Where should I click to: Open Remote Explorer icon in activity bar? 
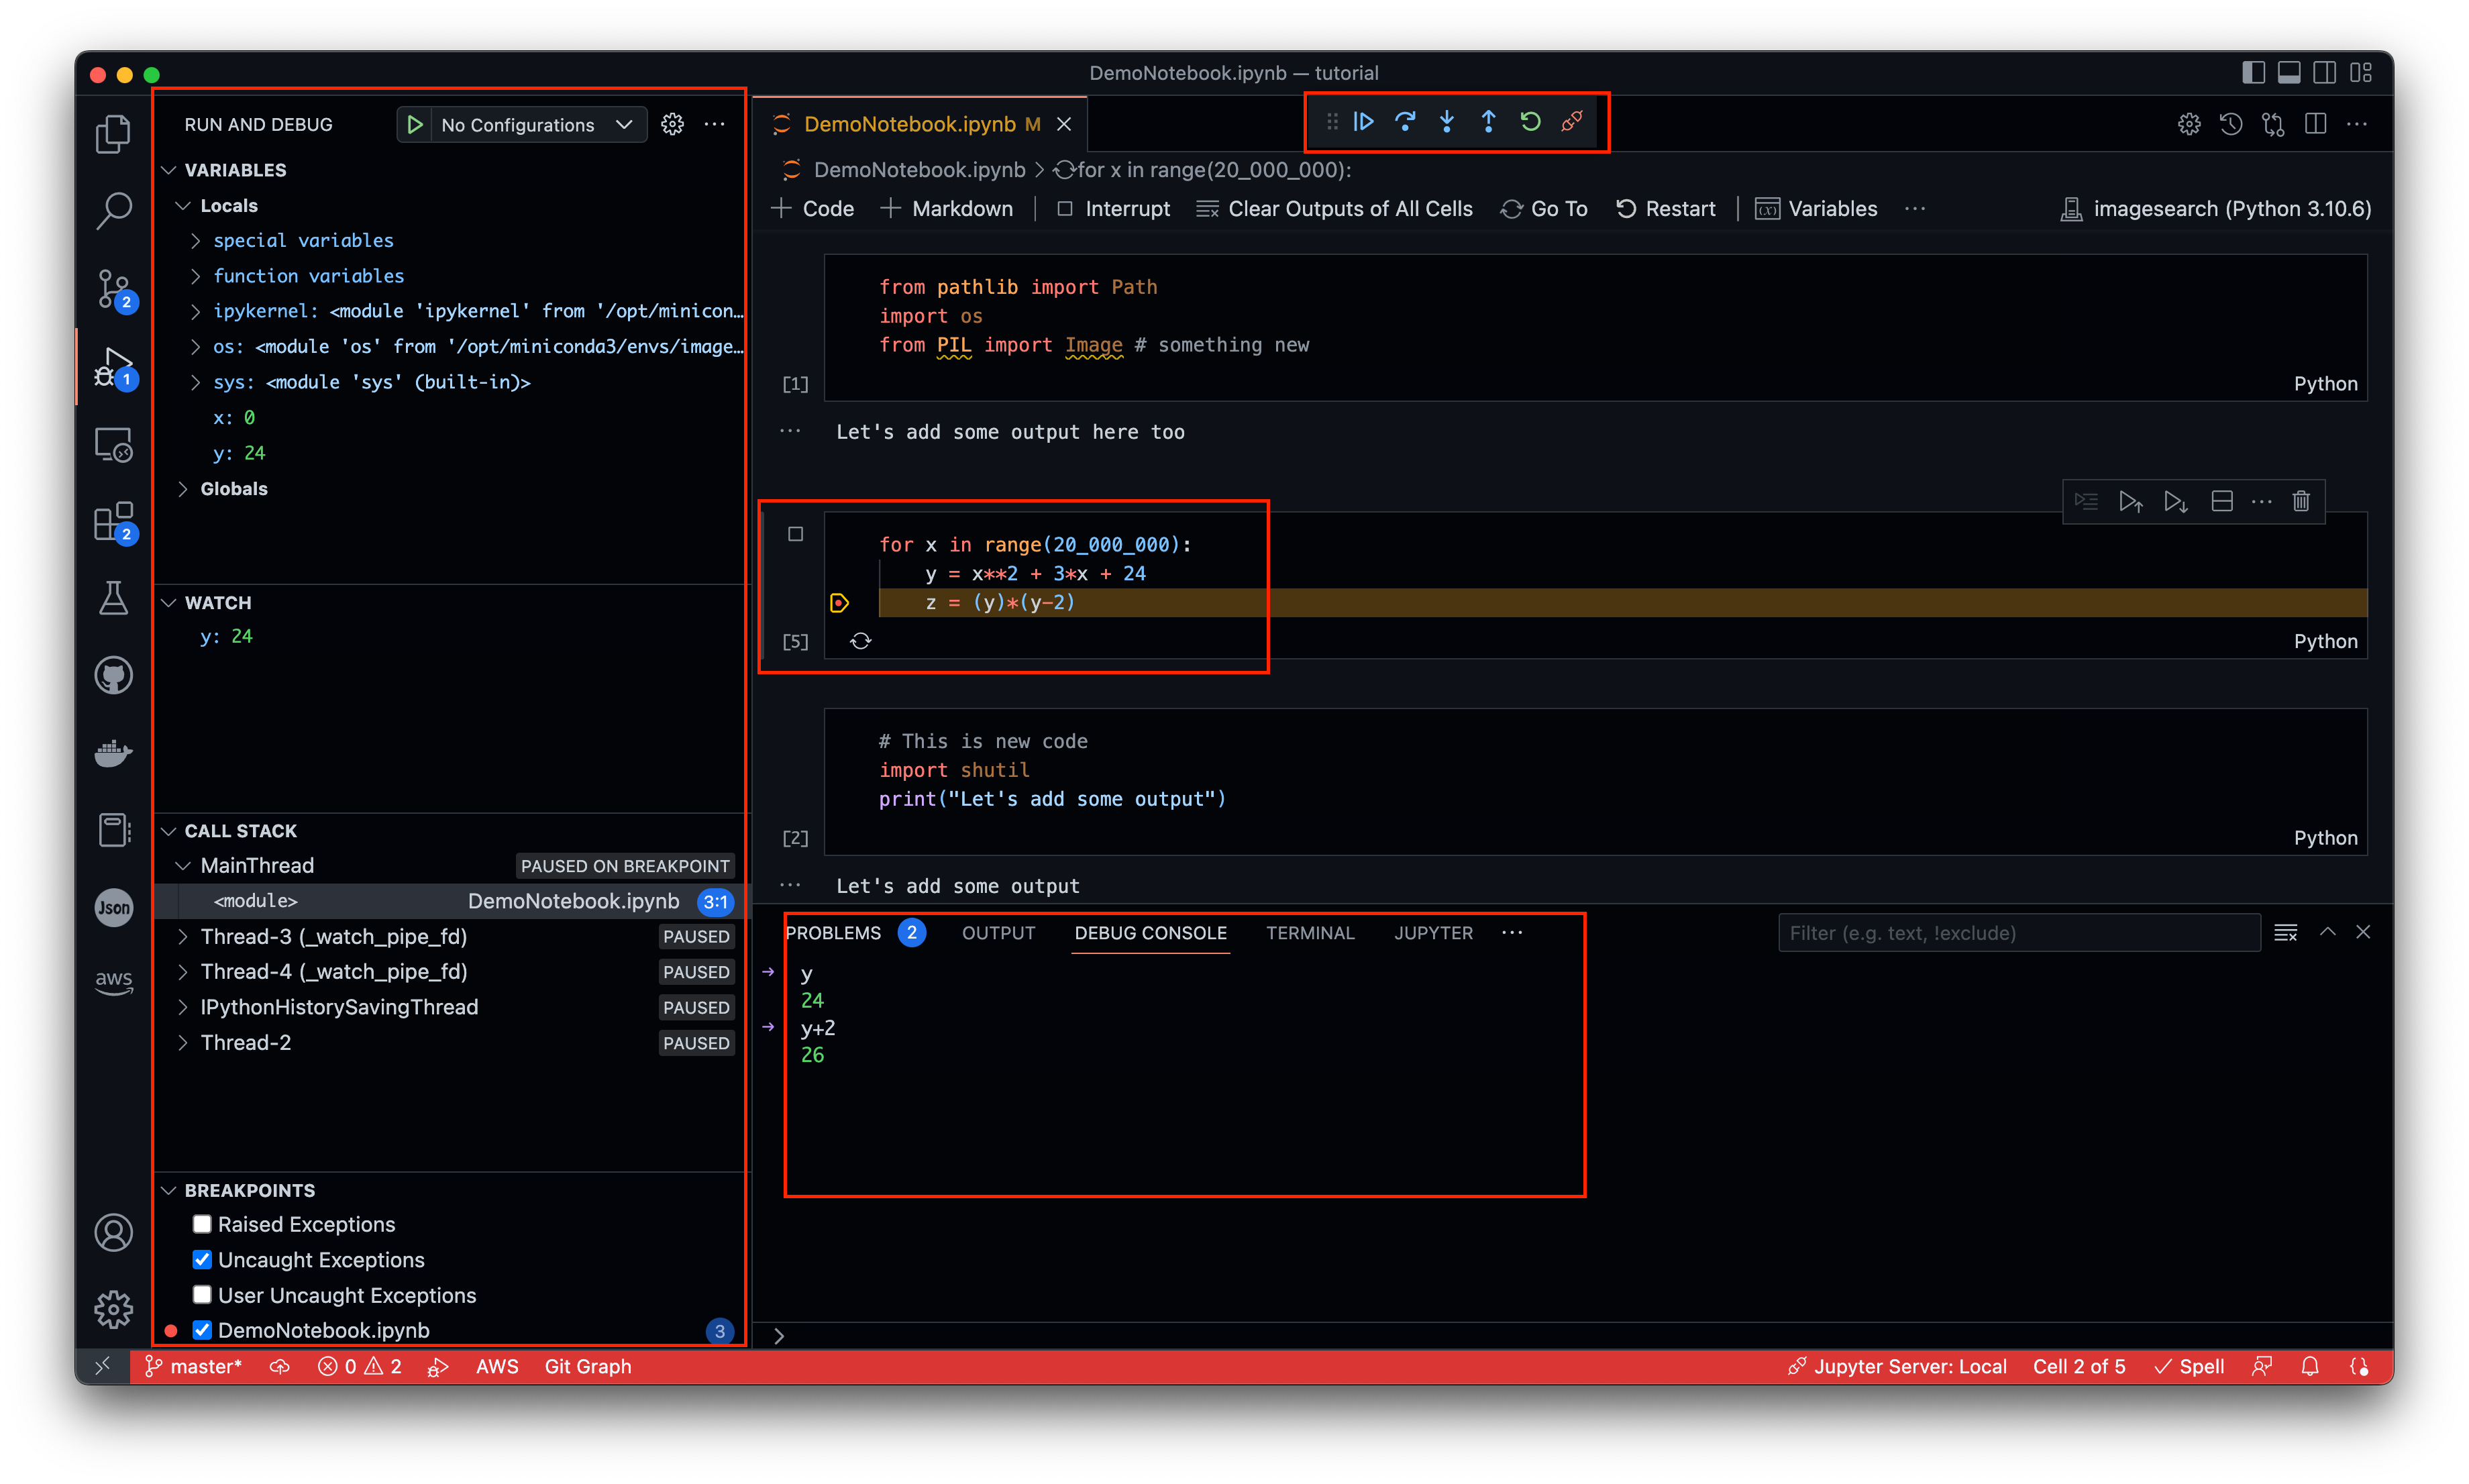pyautogui.click(x=113, y=445)
